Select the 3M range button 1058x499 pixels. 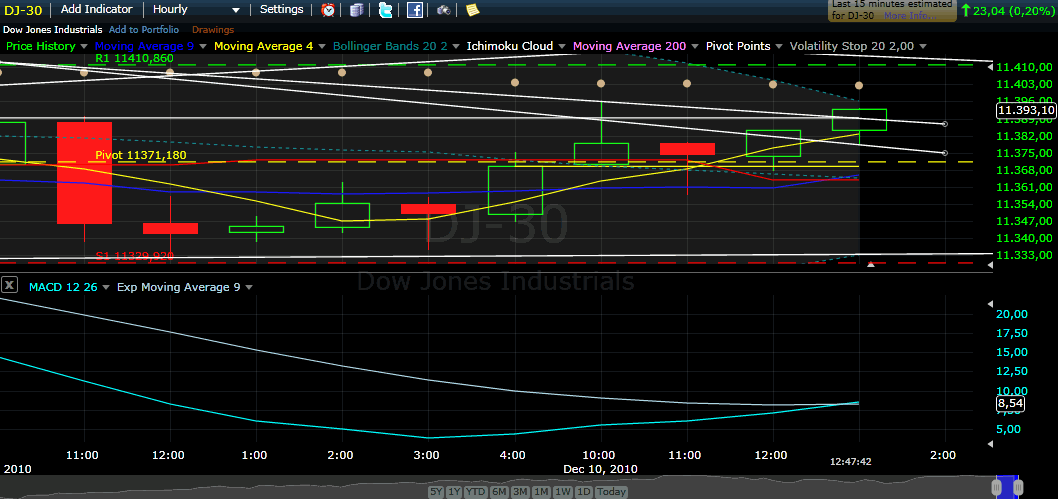coord(520,492)
